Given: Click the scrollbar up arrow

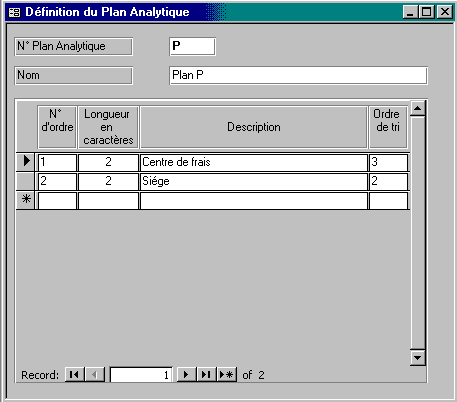Looking at the screenshot, I should [x=417, y=108].
